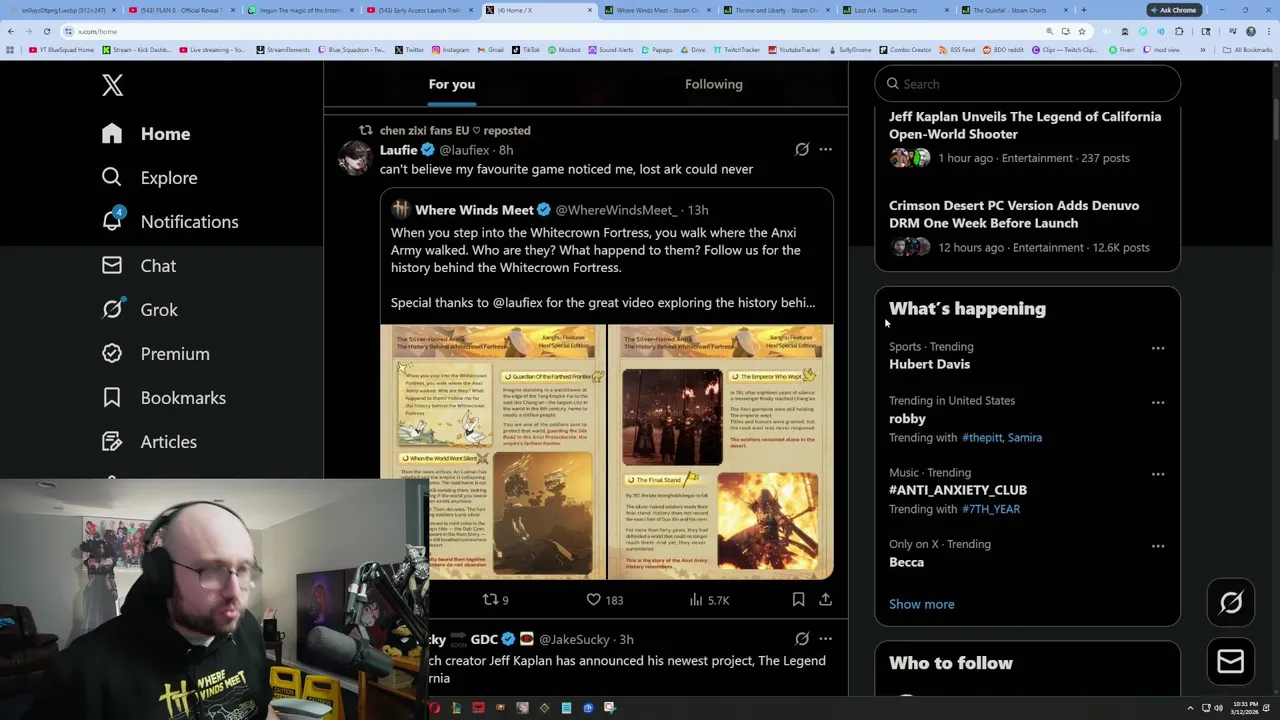The width and height of the screenshot is (1280, 720).
Task: Like Laufie's post with 183 likes
Action: click(604, 600)
